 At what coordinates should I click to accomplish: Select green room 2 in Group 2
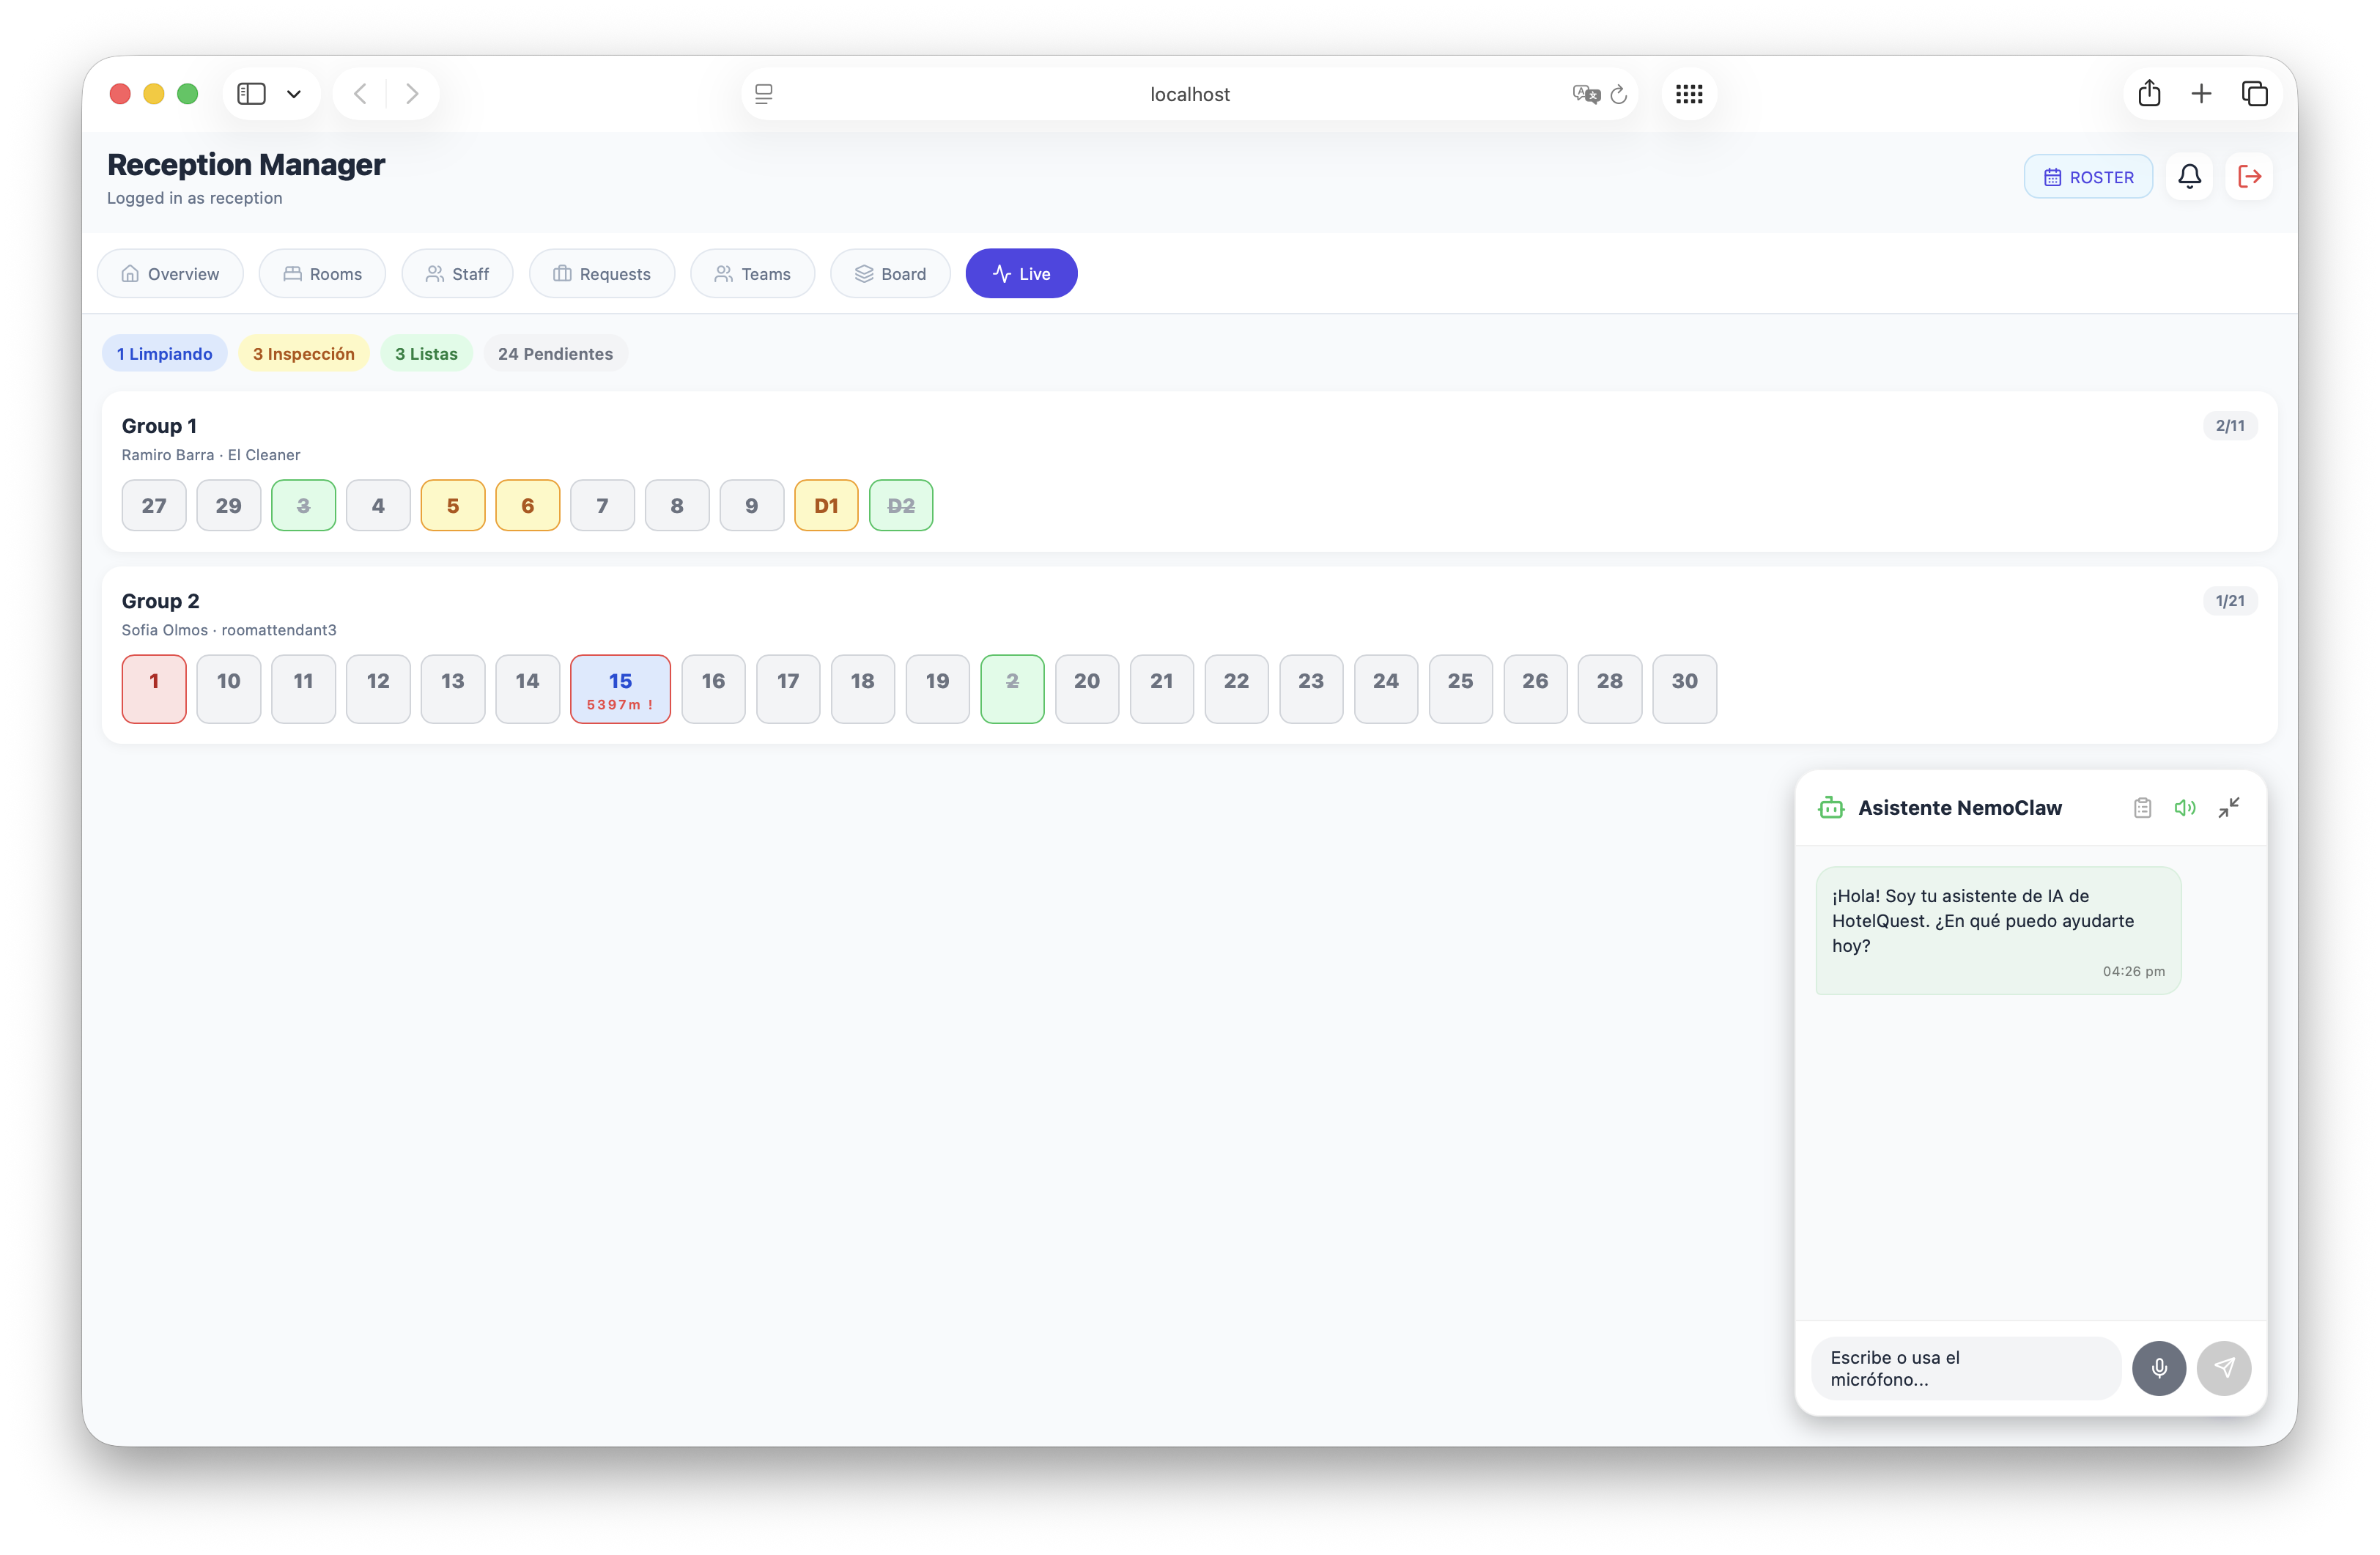coord(1012,688)
